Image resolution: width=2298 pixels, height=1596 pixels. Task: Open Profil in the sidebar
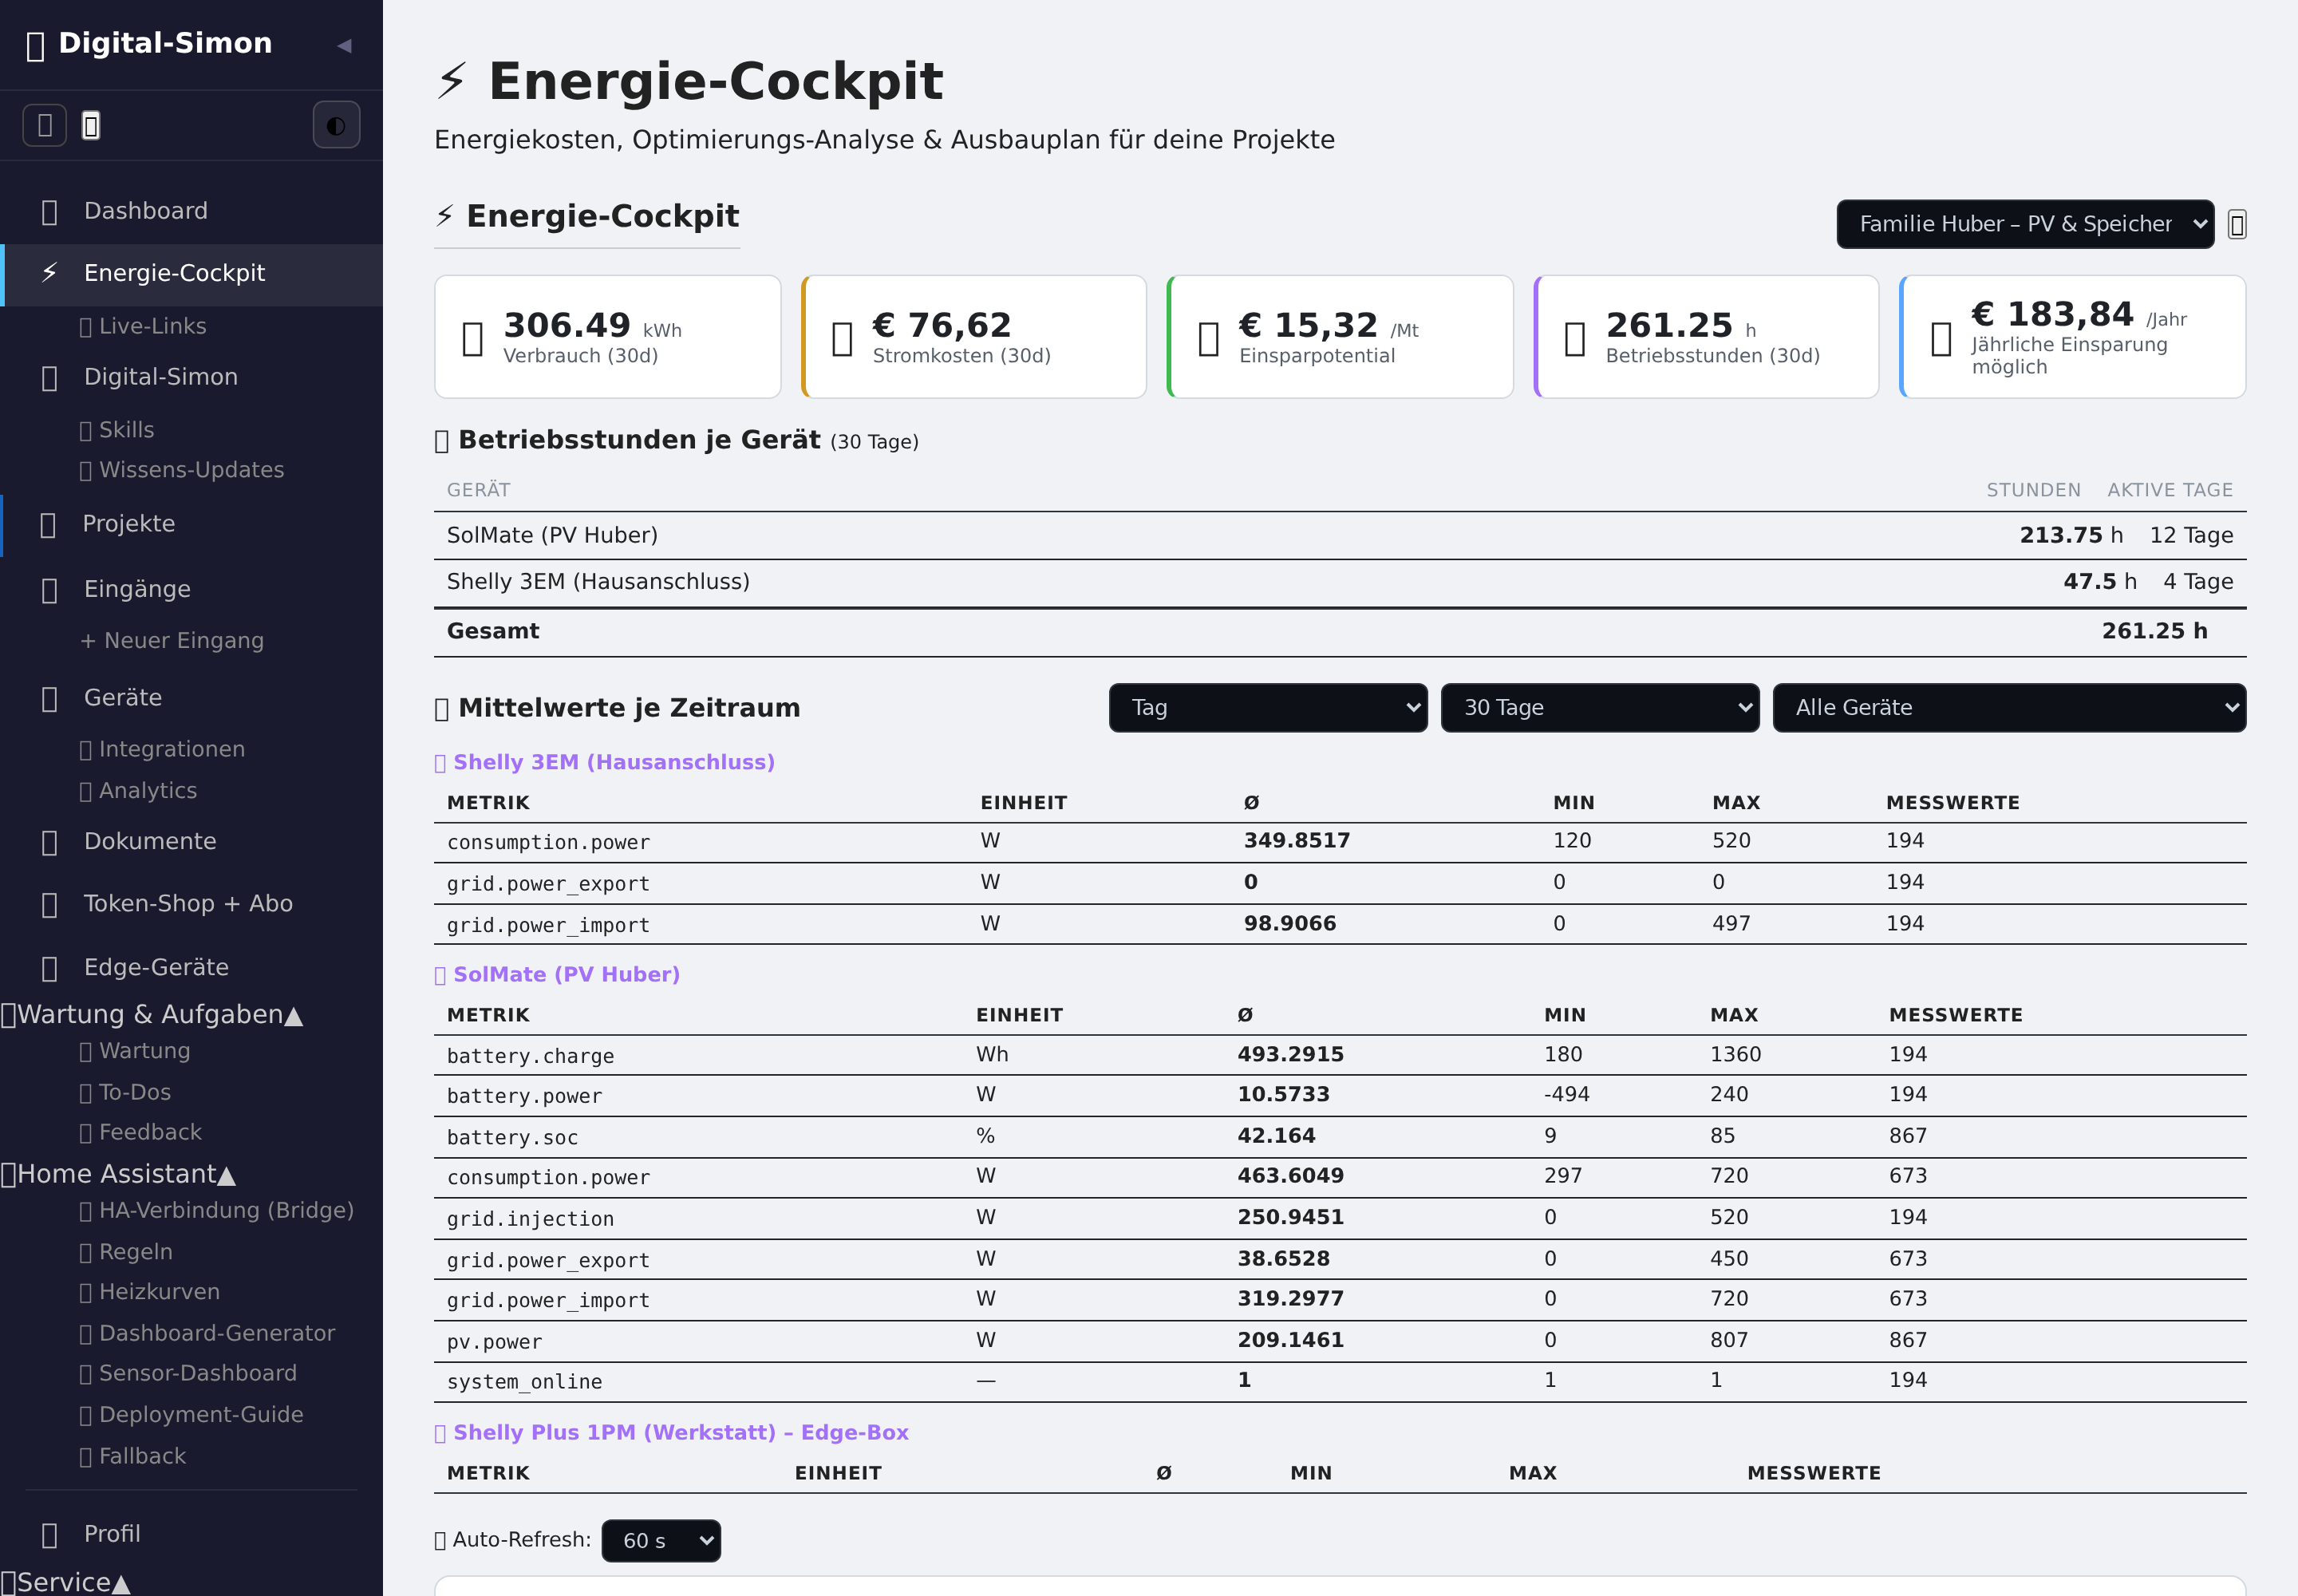(x=192, y=1534)
